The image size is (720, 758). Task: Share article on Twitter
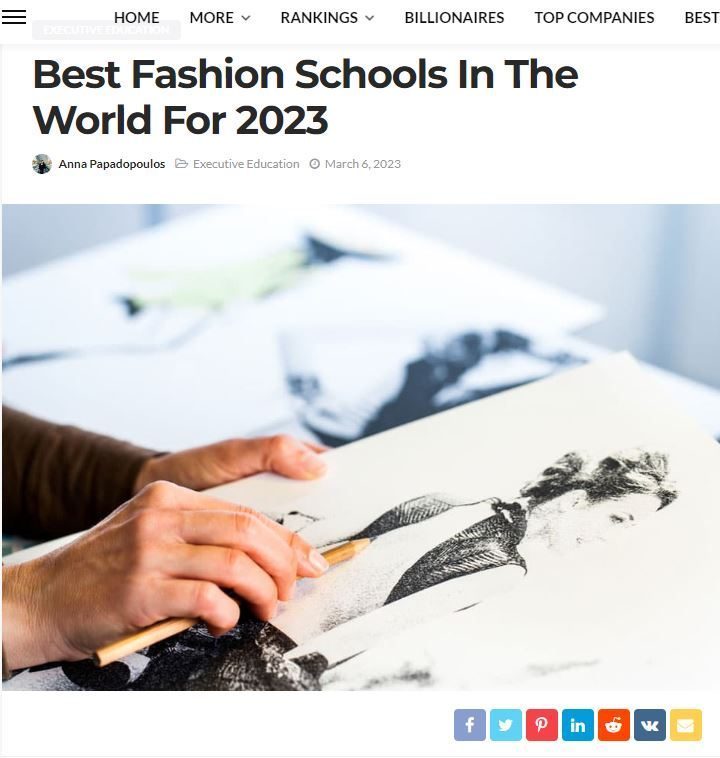point(506,725)
